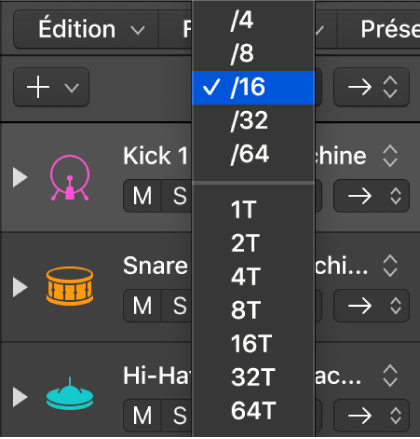The height and width of the screenshot is (439, 420).
Task: Click the arrow direction button in Hi-Hat row
Action: click(371, 416)
